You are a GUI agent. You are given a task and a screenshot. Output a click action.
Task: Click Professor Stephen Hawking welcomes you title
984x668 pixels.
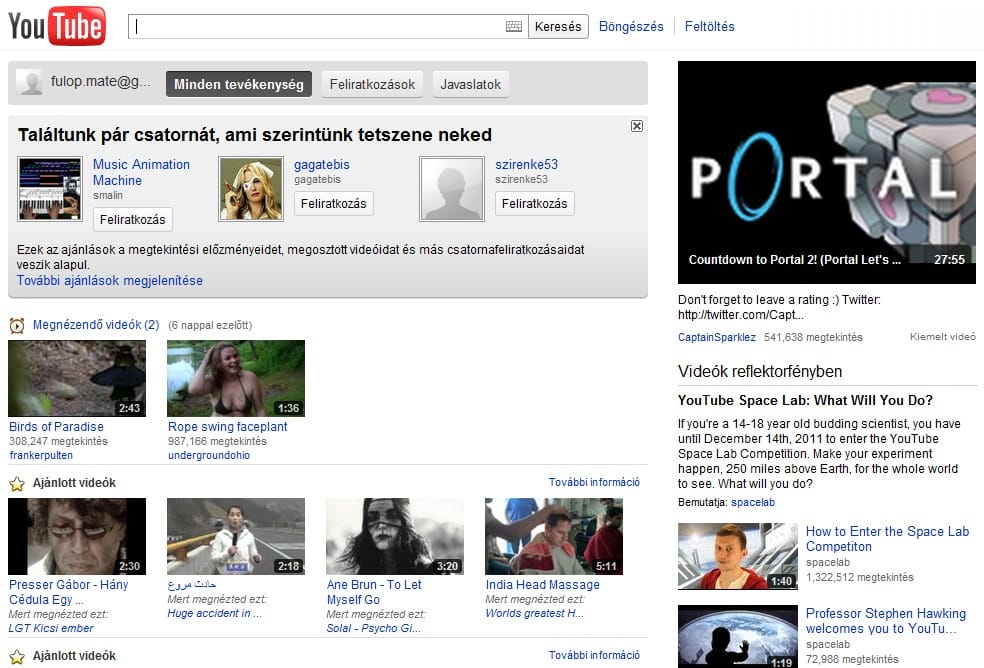[x=885, y=621]
